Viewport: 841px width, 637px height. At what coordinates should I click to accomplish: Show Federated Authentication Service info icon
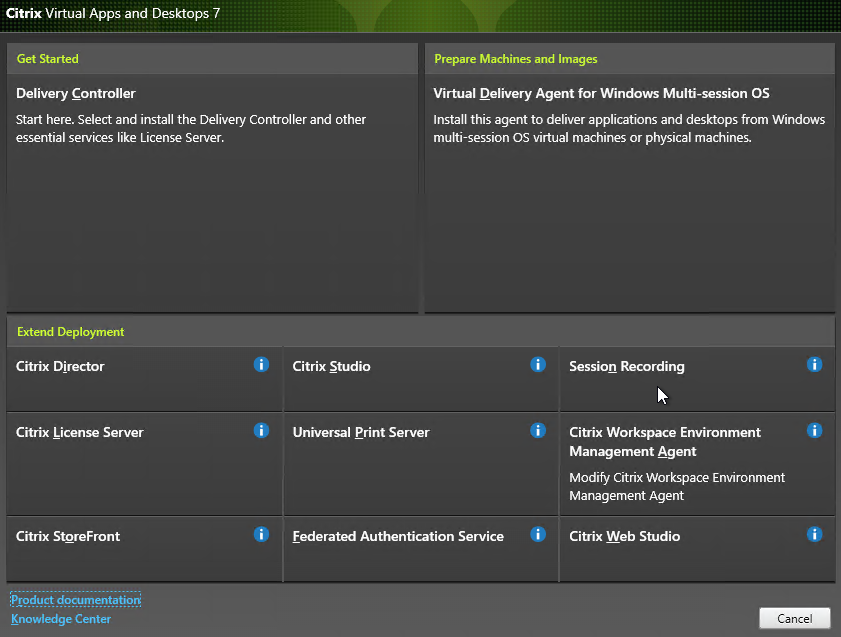point(538,535)
